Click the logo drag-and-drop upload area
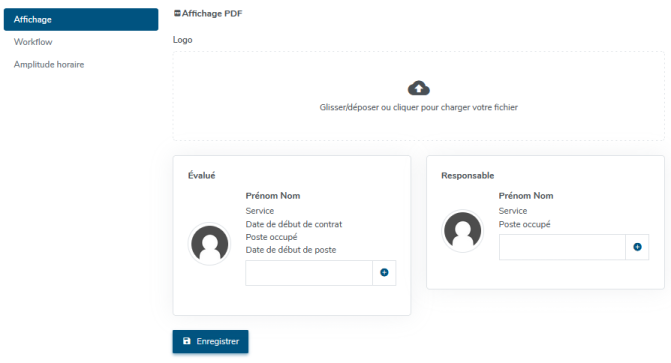 point(419,96)
